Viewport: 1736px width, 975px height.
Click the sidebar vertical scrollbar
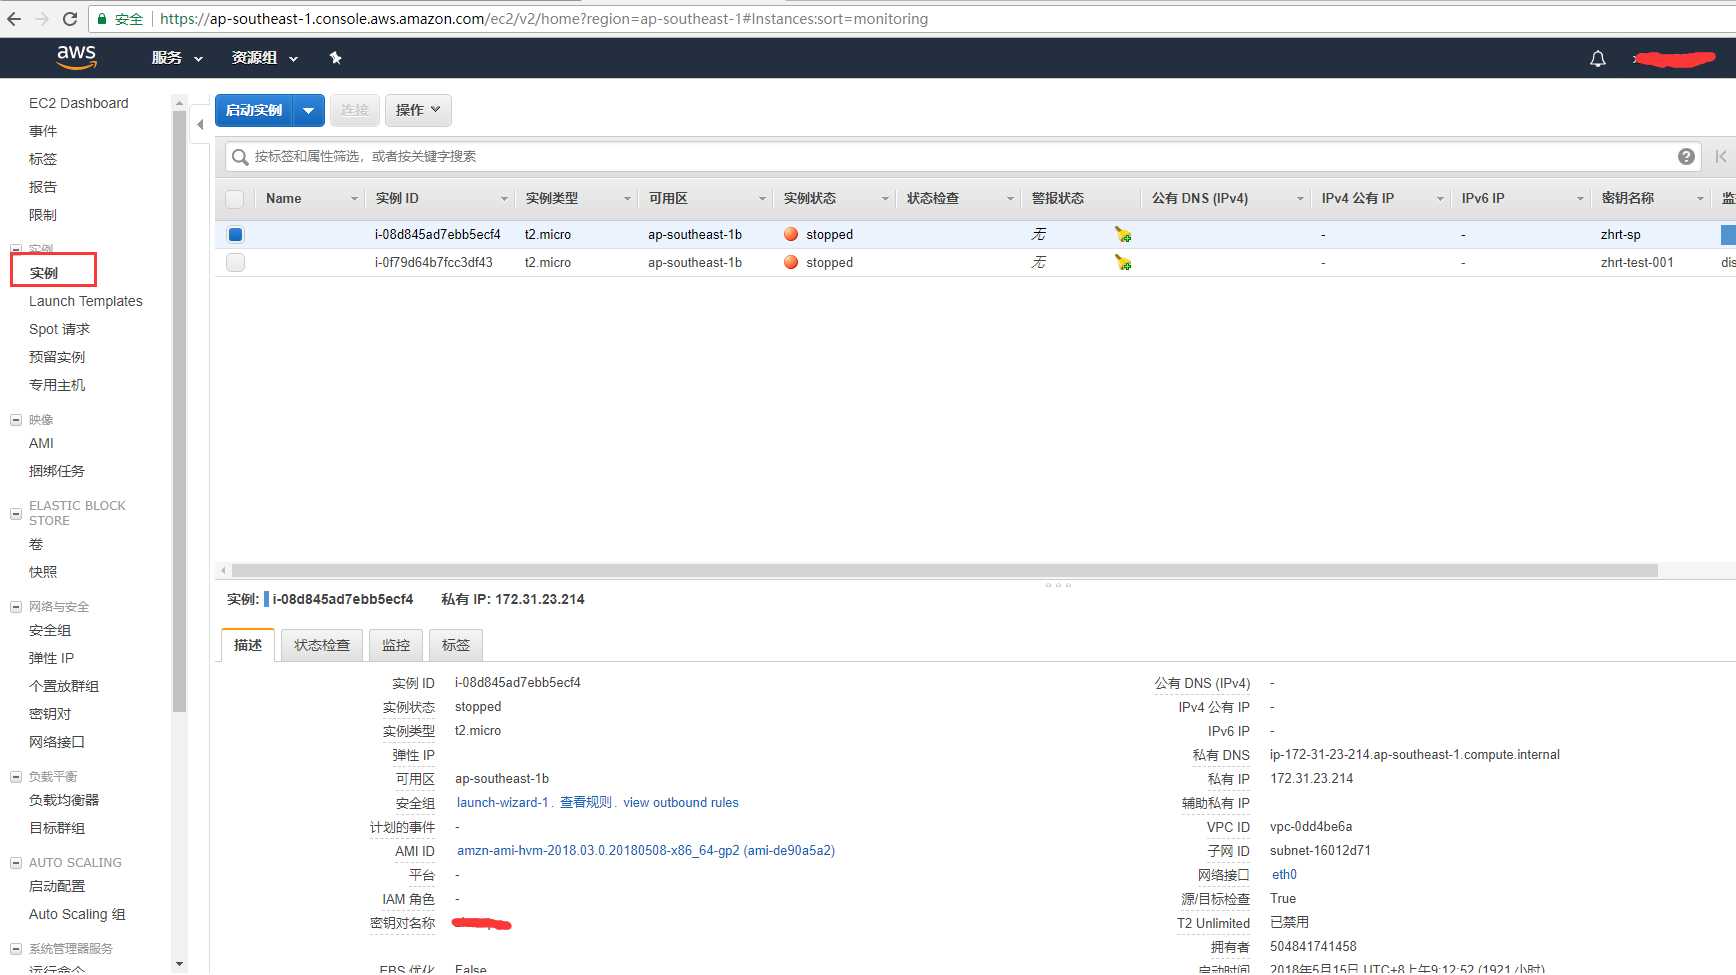pyautogui.click(x=179, y=410)
